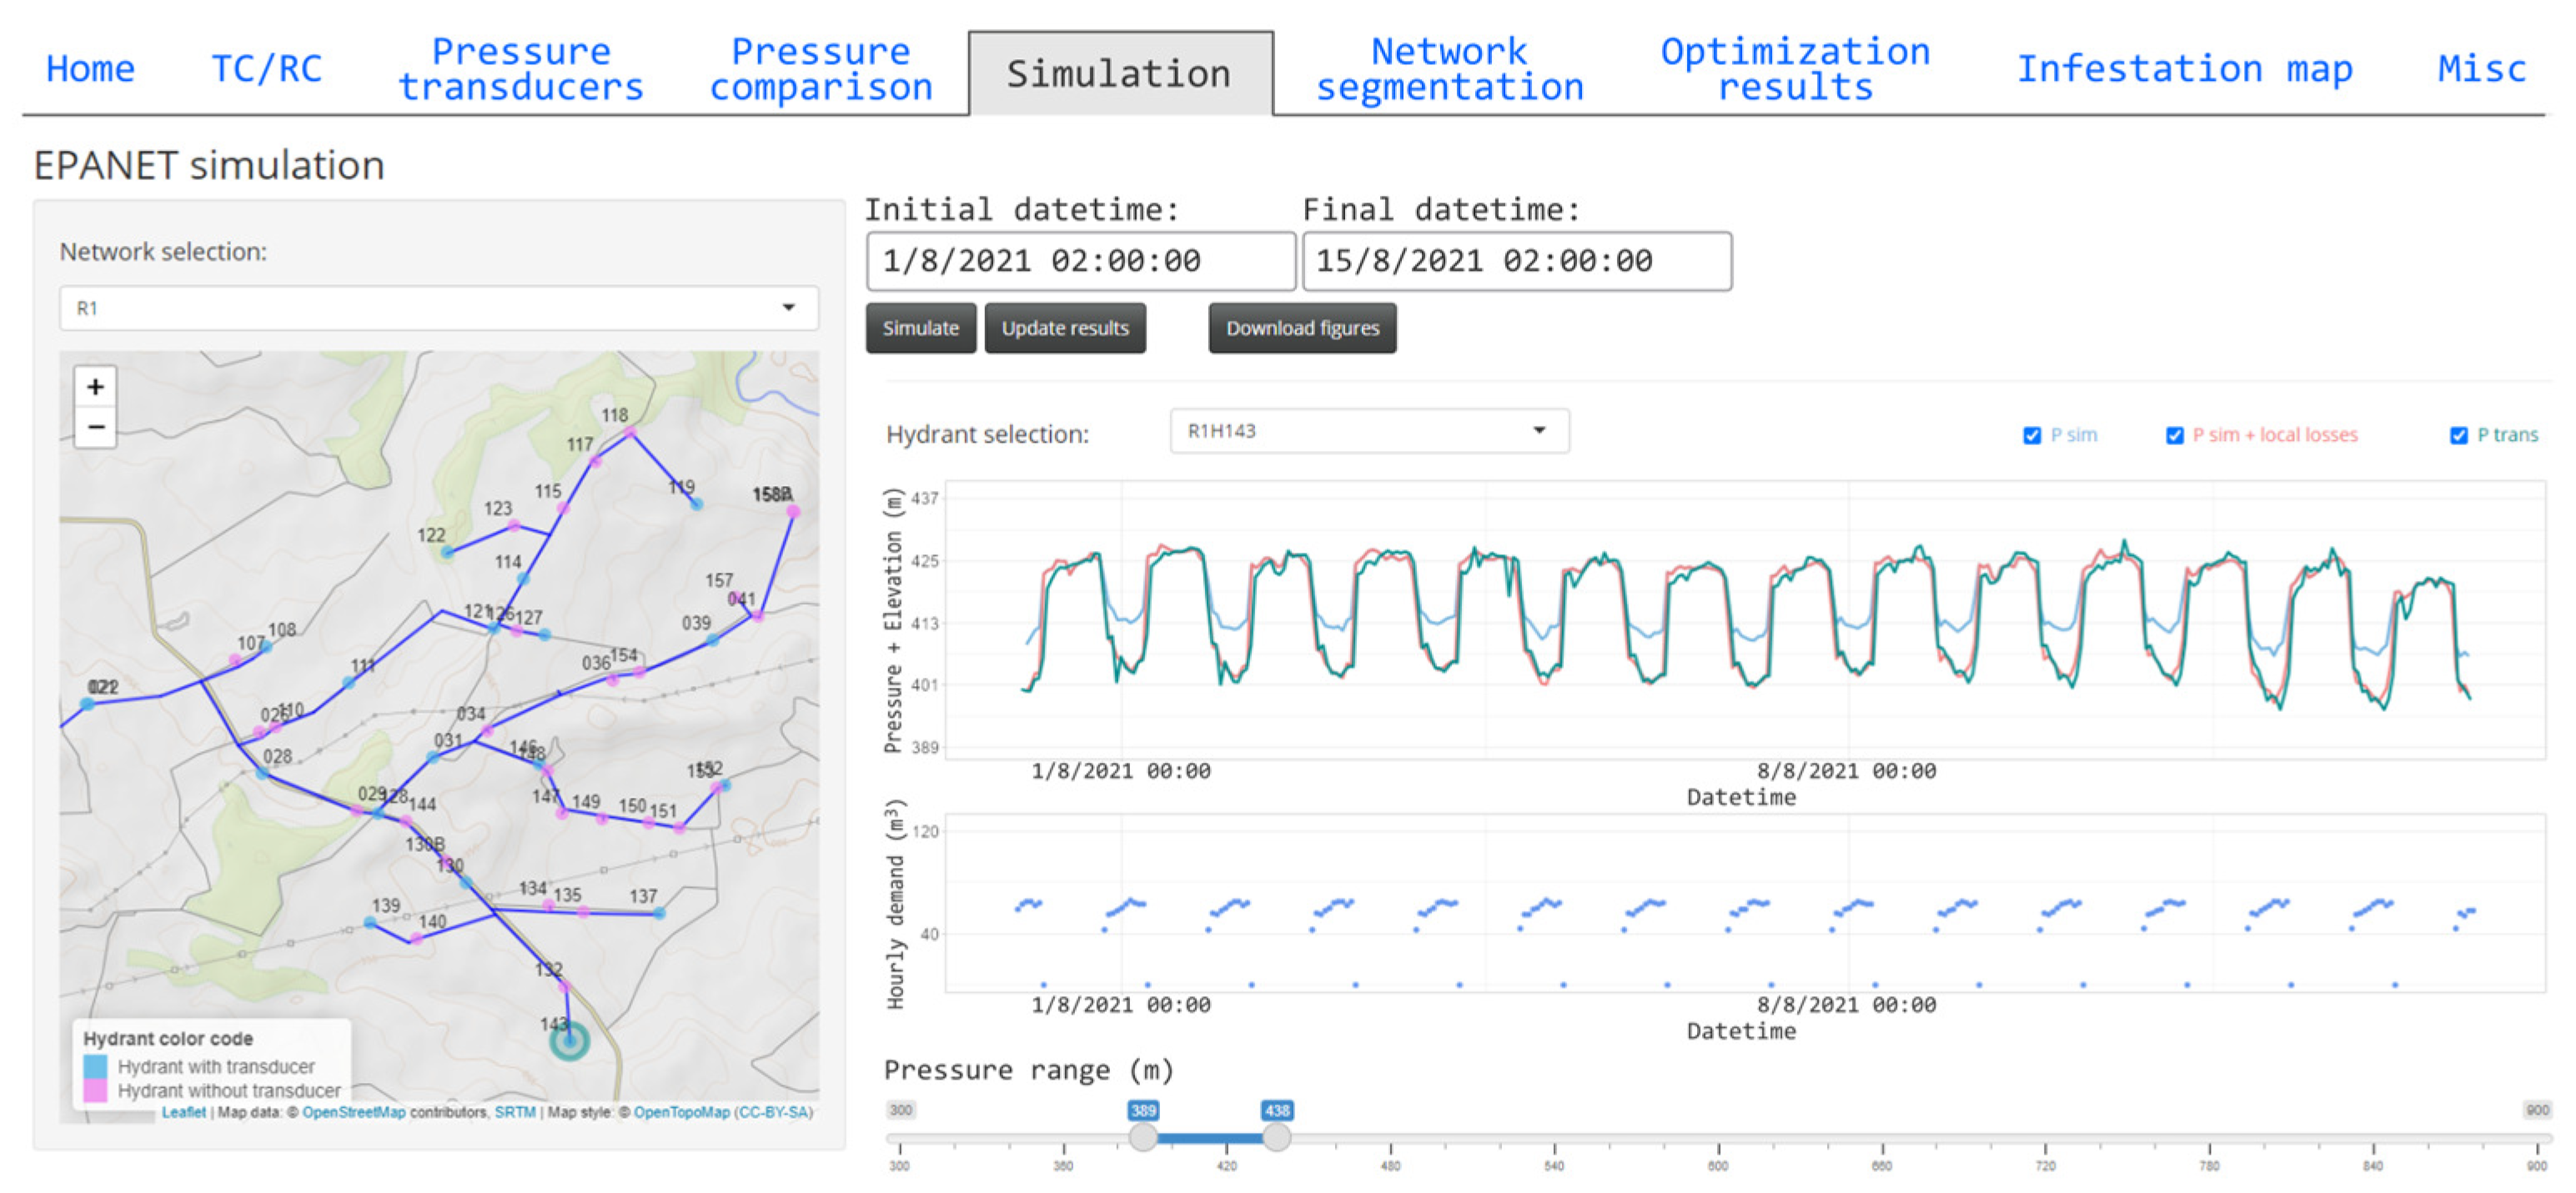Screen dimensions: 2576x1193
Task: Click hydrant 139 marker on map
Action: tap(370, 922)
